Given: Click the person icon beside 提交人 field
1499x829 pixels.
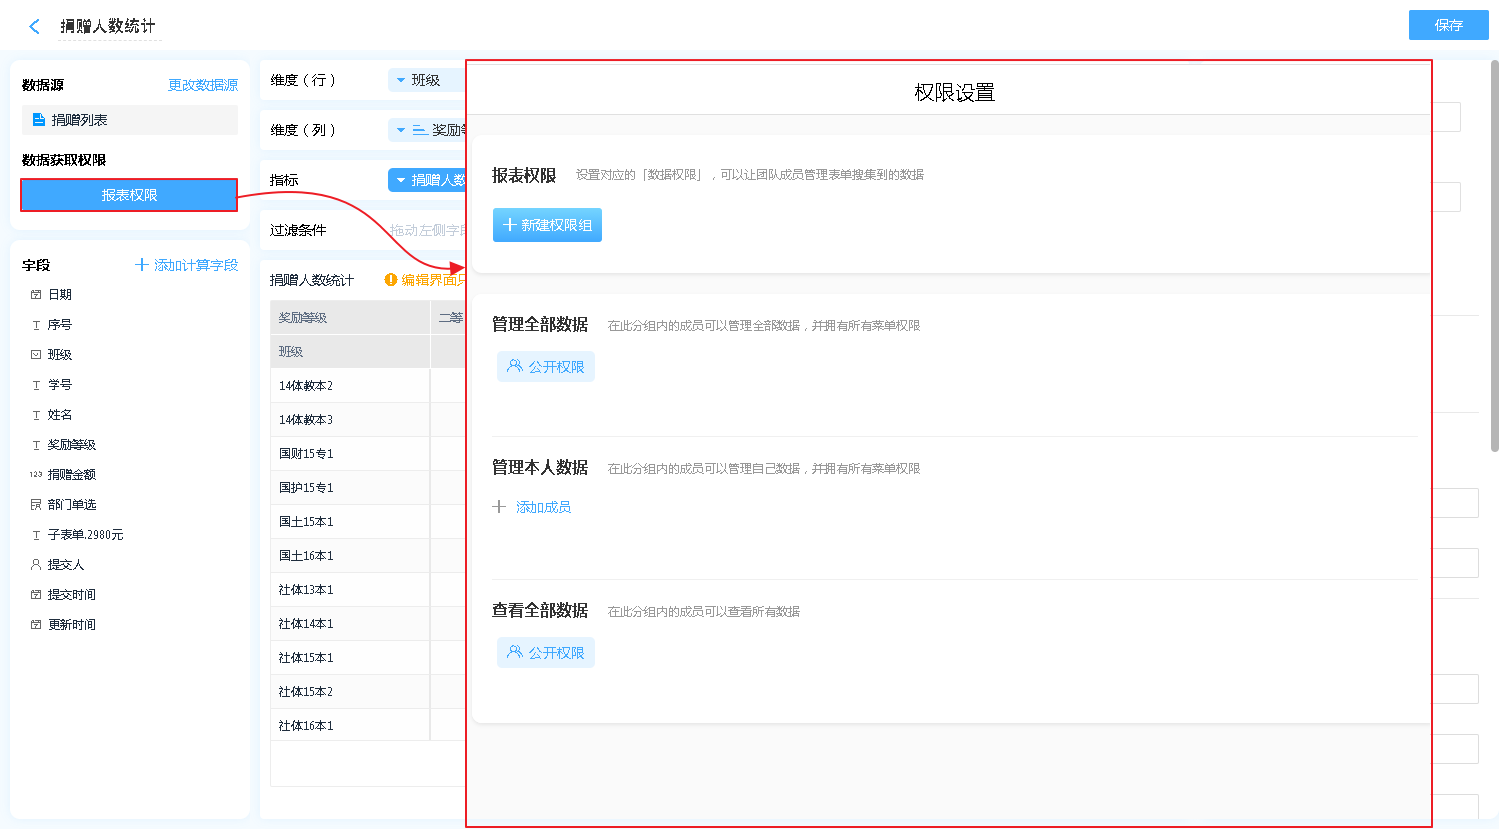Looking at the screenshot, I should 36,565.
